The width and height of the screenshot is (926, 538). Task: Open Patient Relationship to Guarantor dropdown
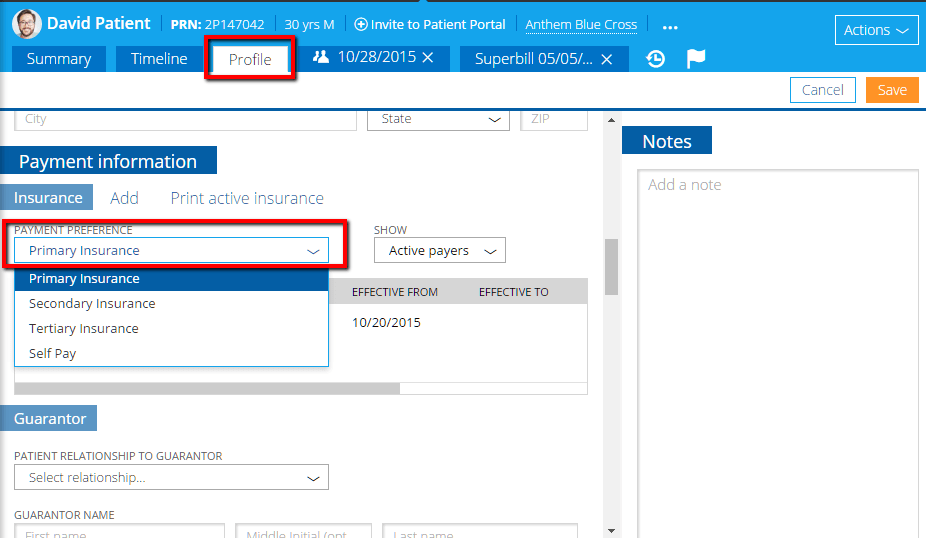[x=171, y=478]
